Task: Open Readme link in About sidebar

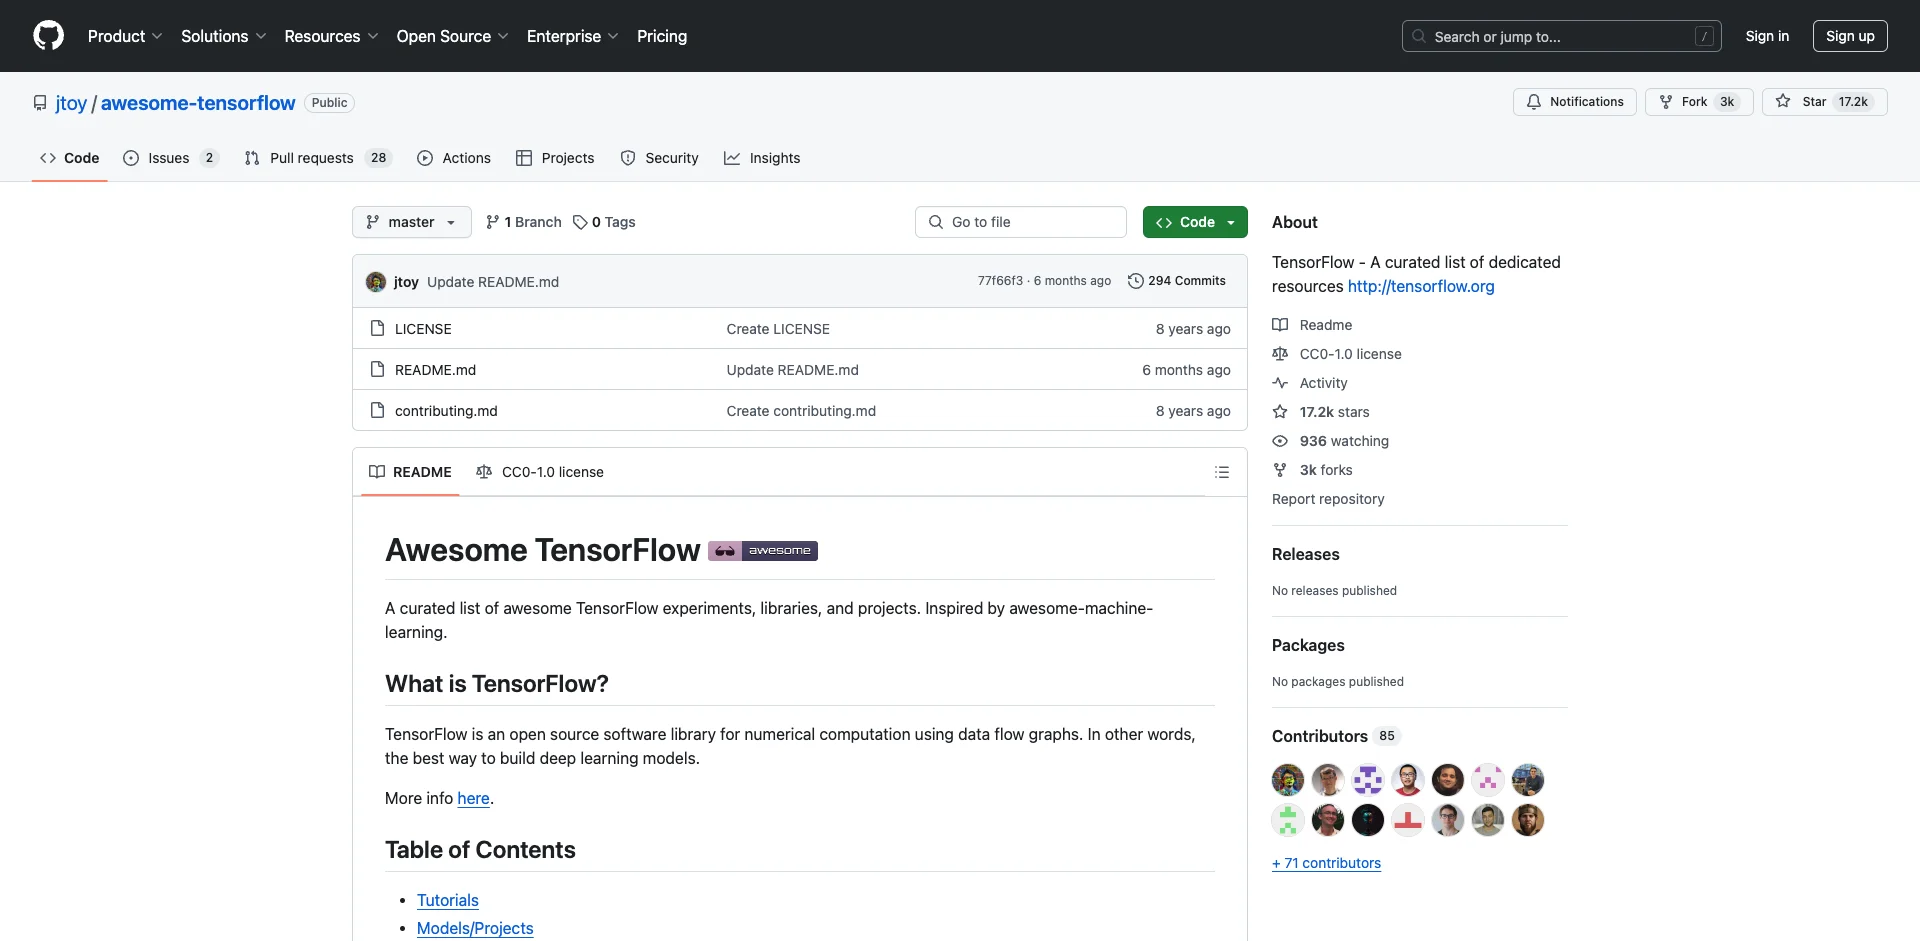Action: (x=1312, y=325)
